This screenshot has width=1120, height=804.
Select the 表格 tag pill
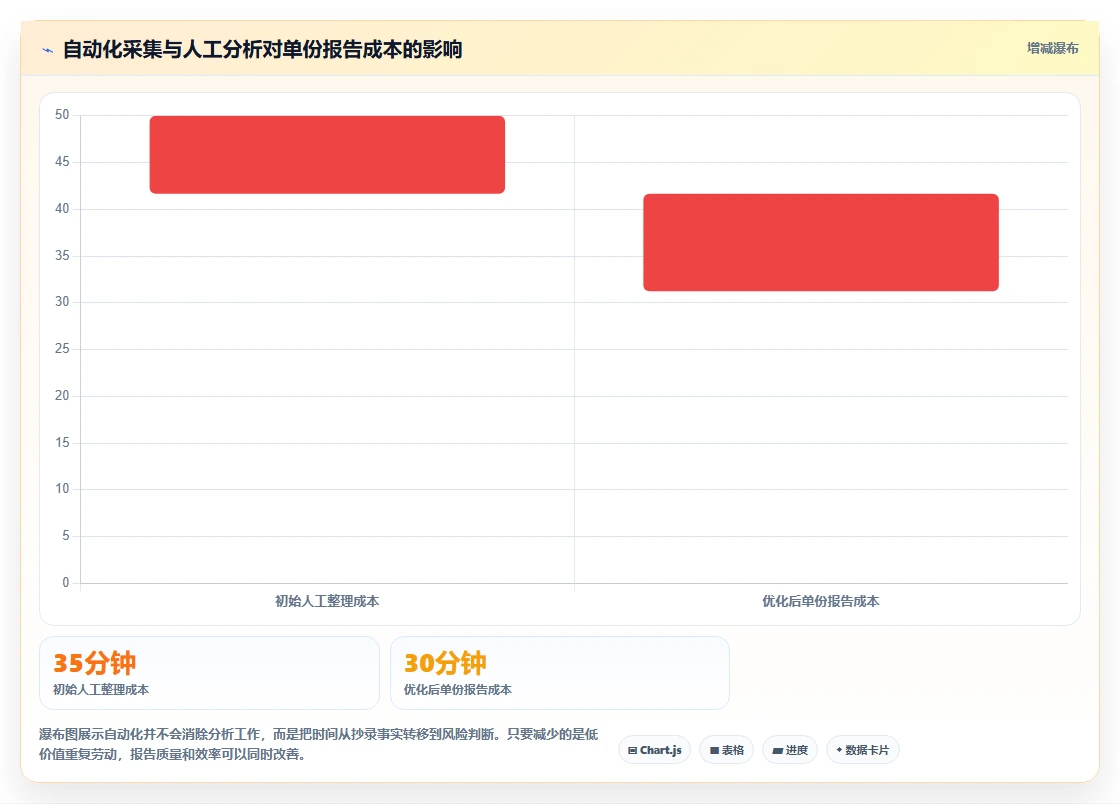click(x=726, y=750)
